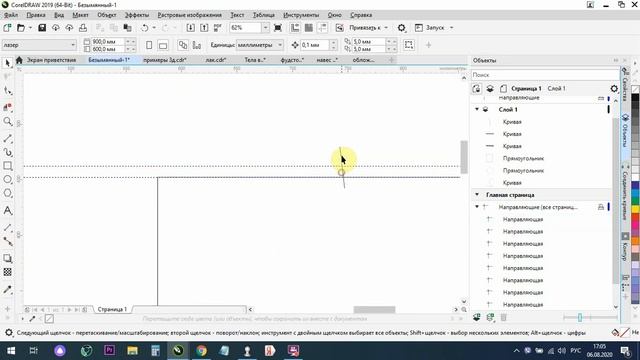Switch to Экран приветствия tab
The image size is (640, 360).
tap(51, 60)
